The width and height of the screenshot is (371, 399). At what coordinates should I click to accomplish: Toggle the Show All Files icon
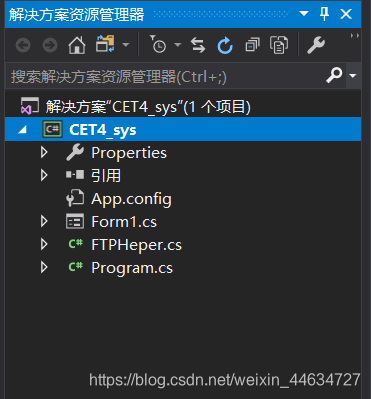click(x=279, y=45)
